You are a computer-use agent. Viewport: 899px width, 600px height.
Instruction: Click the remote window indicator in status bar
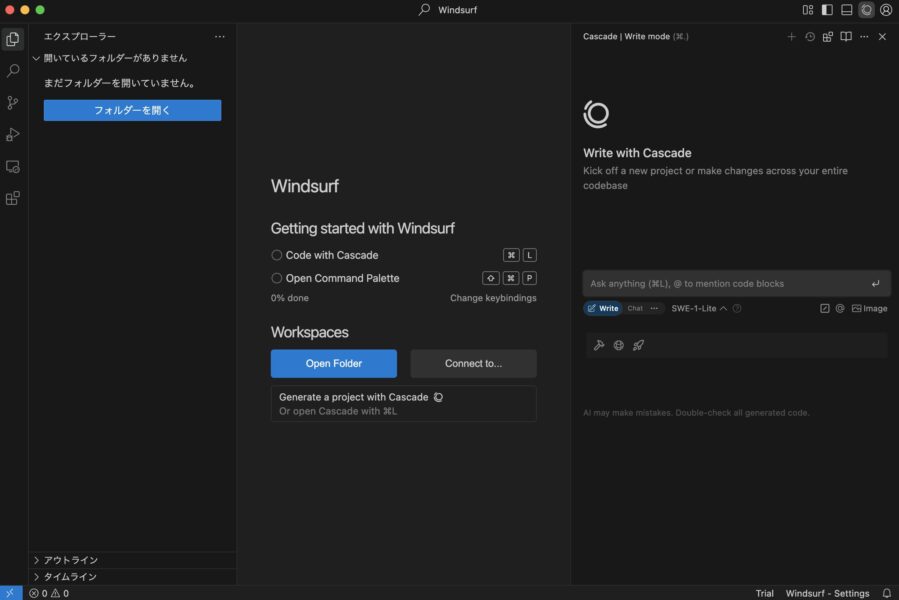11,593
